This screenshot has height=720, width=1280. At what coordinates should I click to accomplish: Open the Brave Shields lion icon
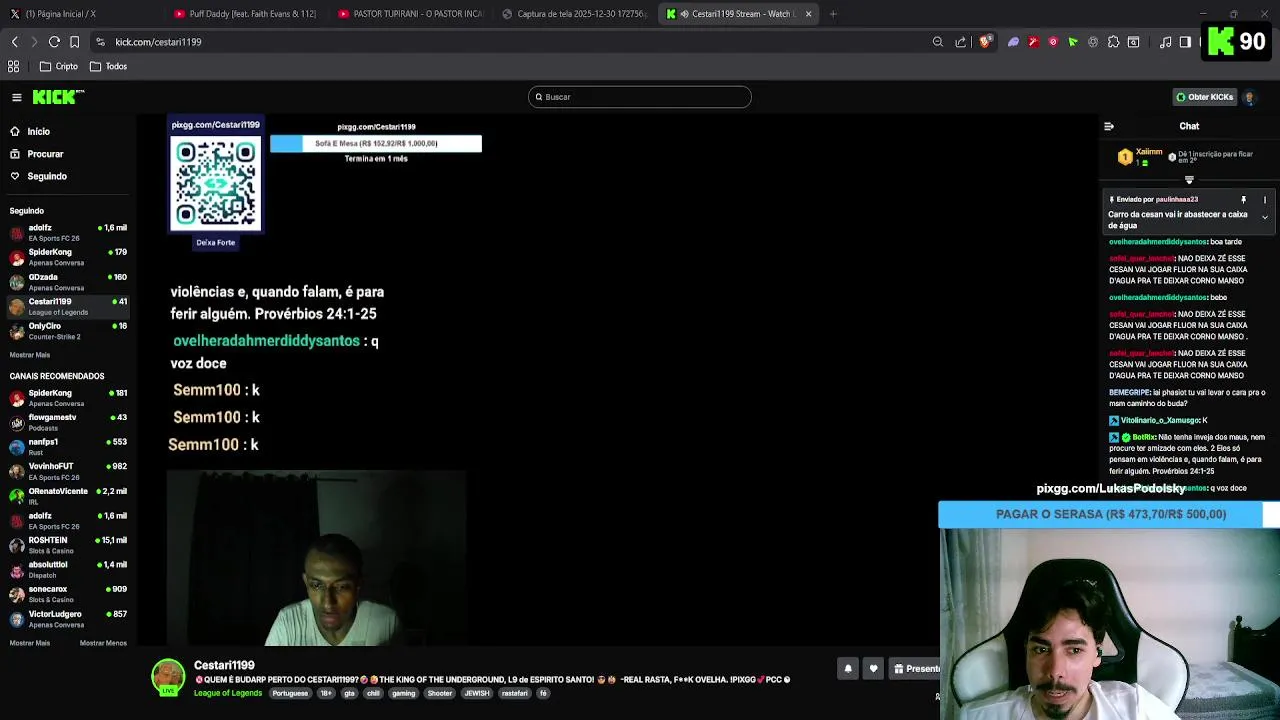[986, 42]
